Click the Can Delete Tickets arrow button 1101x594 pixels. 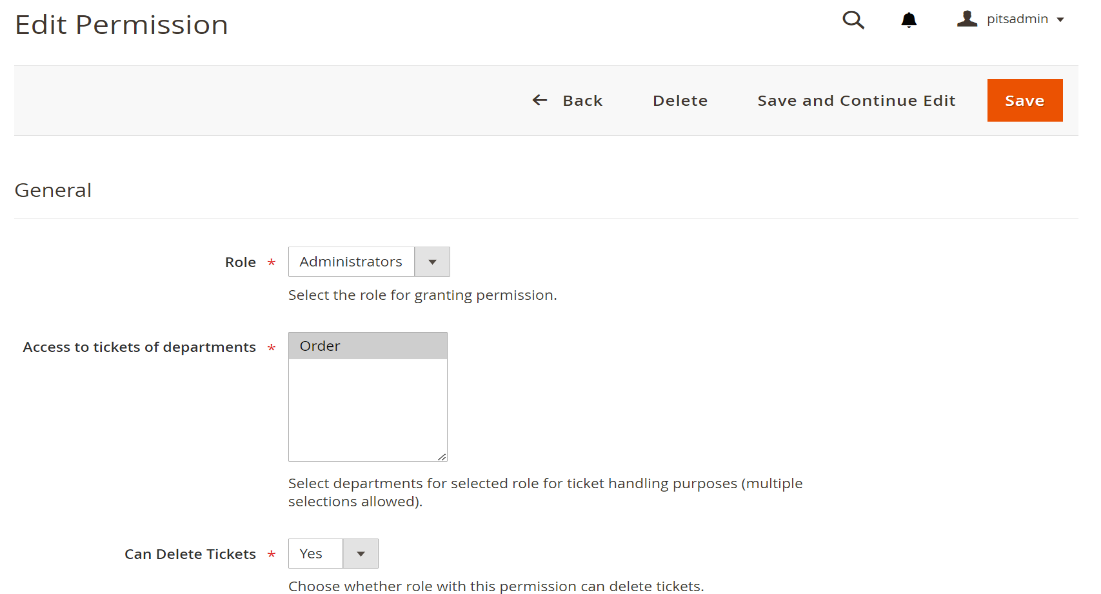pyautogui.click(x=361, y=554)
